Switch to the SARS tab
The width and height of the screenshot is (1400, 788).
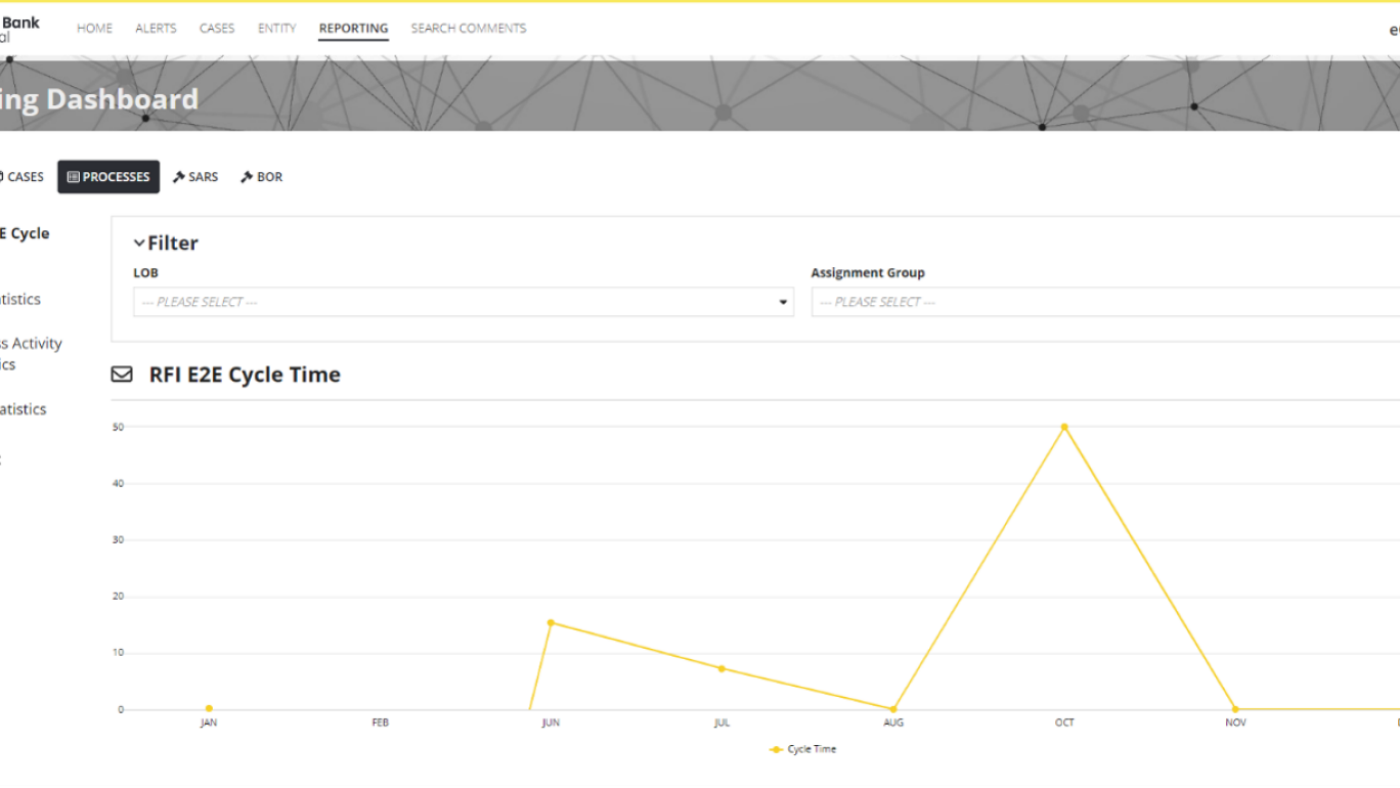coord(203,177)
